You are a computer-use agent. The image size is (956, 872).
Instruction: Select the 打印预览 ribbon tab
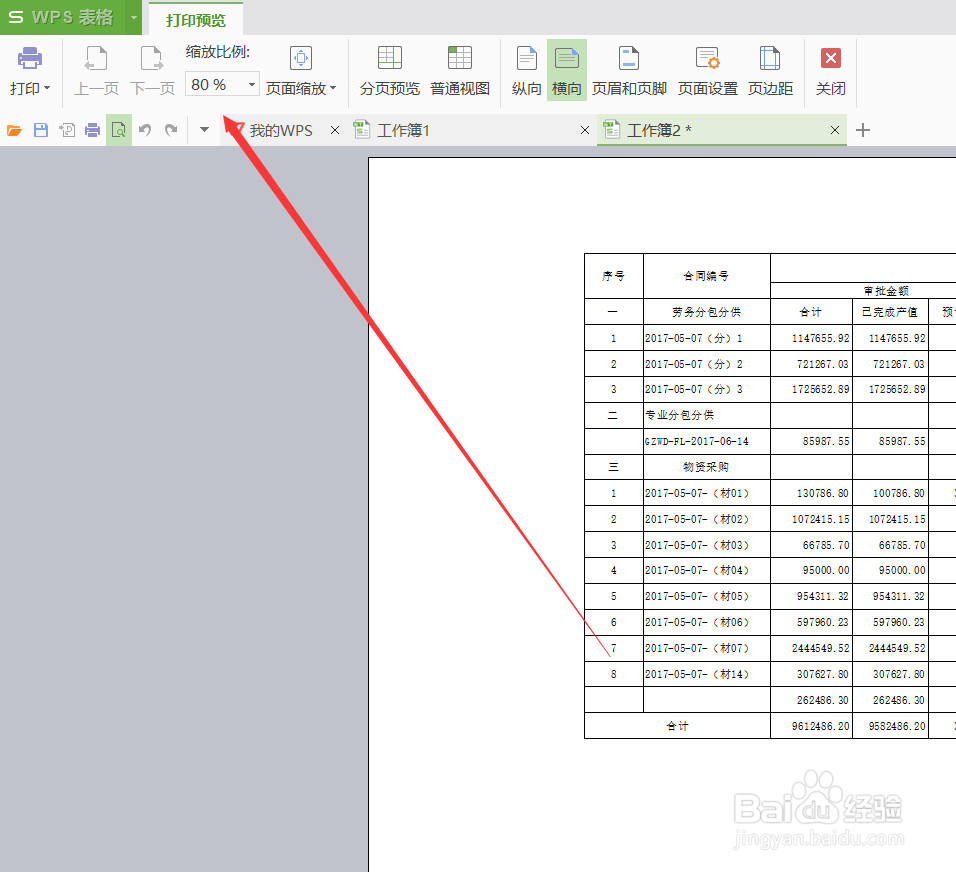[196, 20]
